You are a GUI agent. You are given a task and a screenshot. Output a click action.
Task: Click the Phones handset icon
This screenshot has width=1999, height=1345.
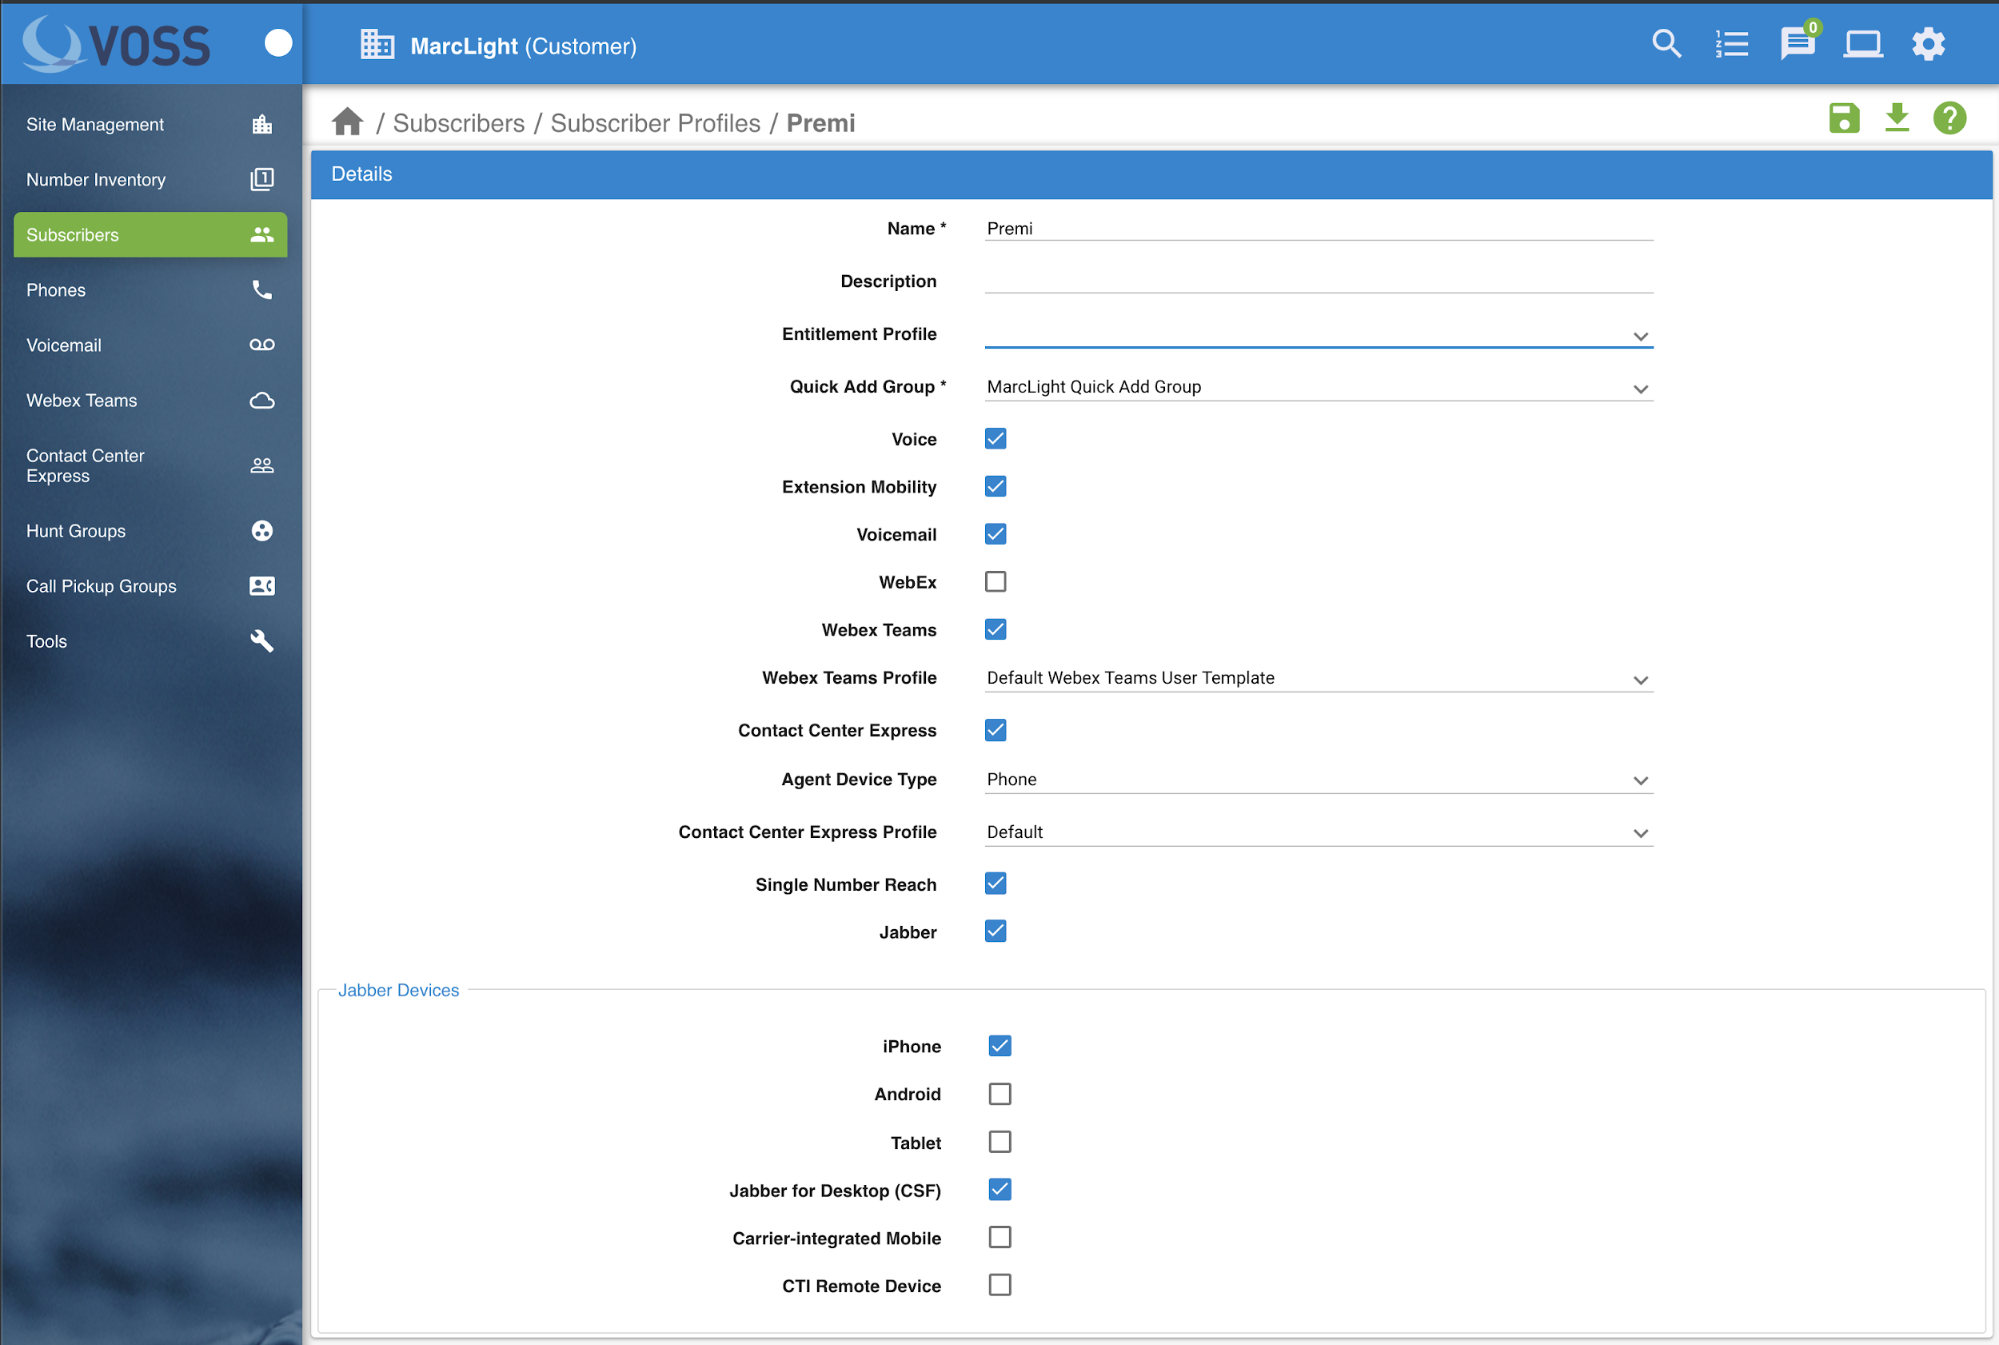click(x=262, y=290)
